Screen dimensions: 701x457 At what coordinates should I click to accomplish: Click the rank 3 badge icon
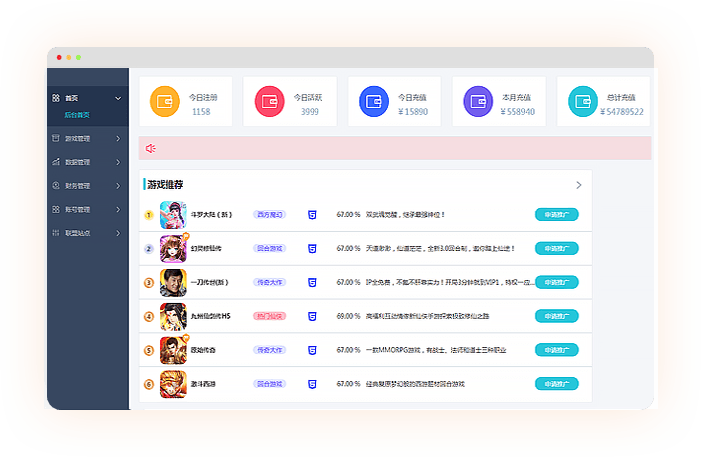149,283
